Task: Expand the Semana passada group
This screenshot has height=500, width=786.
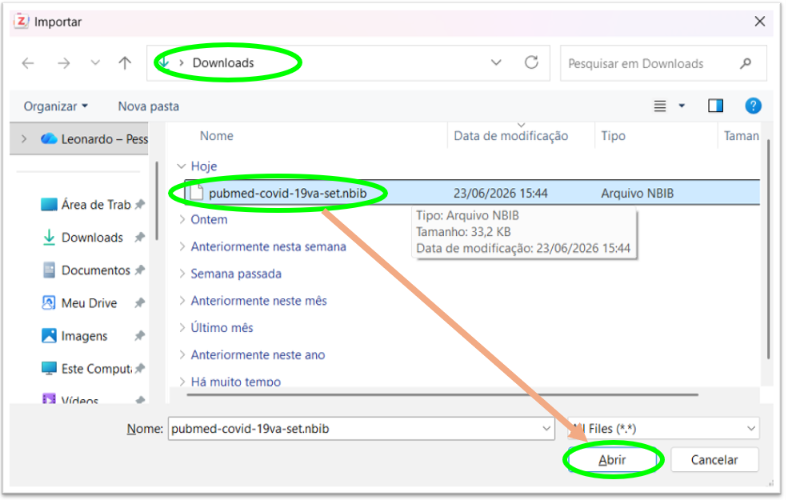Action: pos(181,273)
